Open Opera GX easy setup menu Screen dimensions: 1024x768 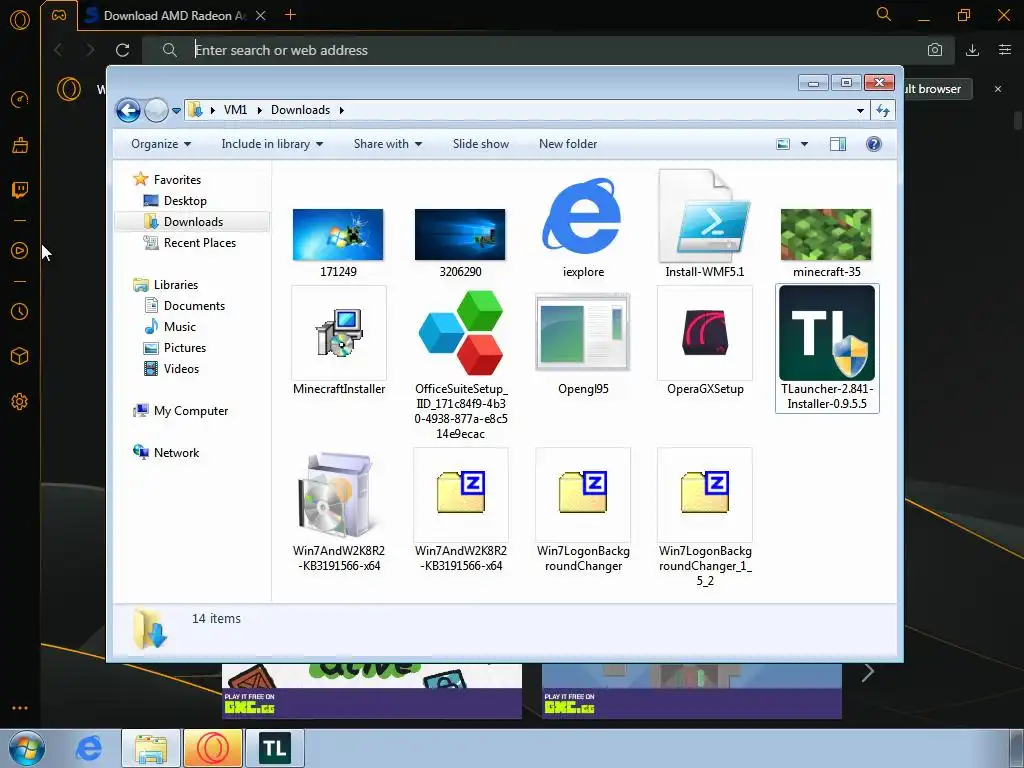[x=1005, y=50]
